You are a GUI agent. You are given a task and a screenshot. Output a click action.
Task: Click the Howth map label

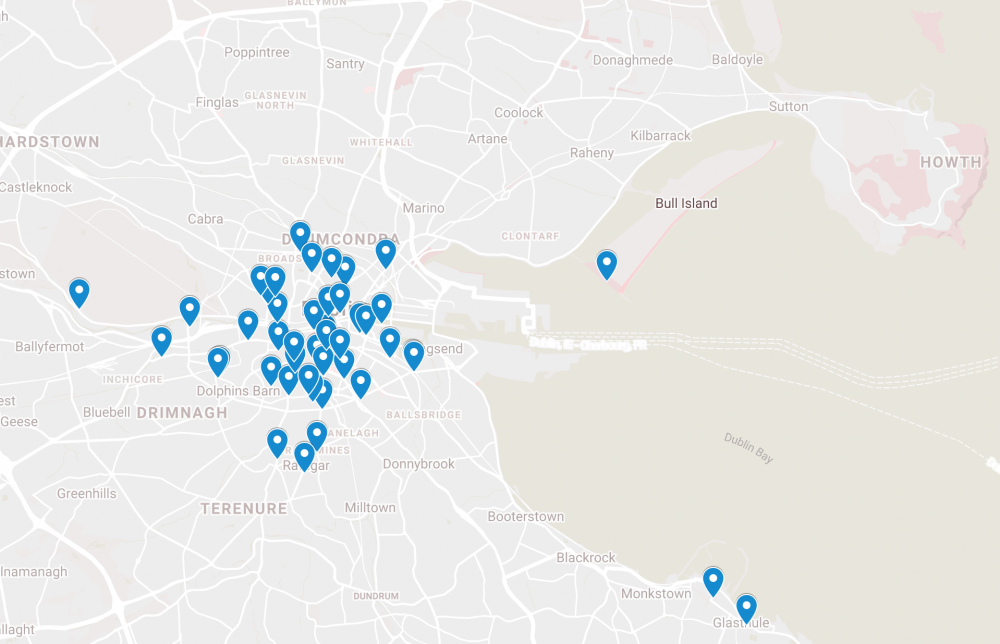tap(950, 163)
